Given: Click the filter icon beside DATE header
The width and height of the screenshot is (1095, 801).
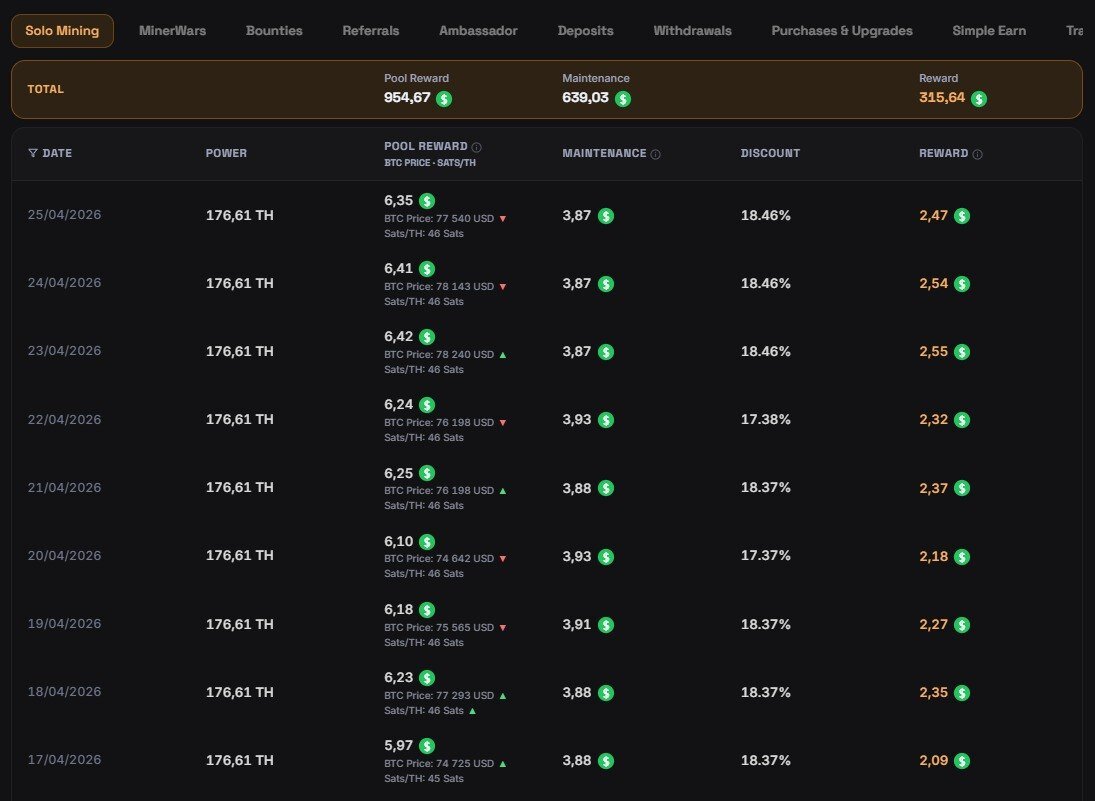Looking at the screenshot, I should click(33, 154).
